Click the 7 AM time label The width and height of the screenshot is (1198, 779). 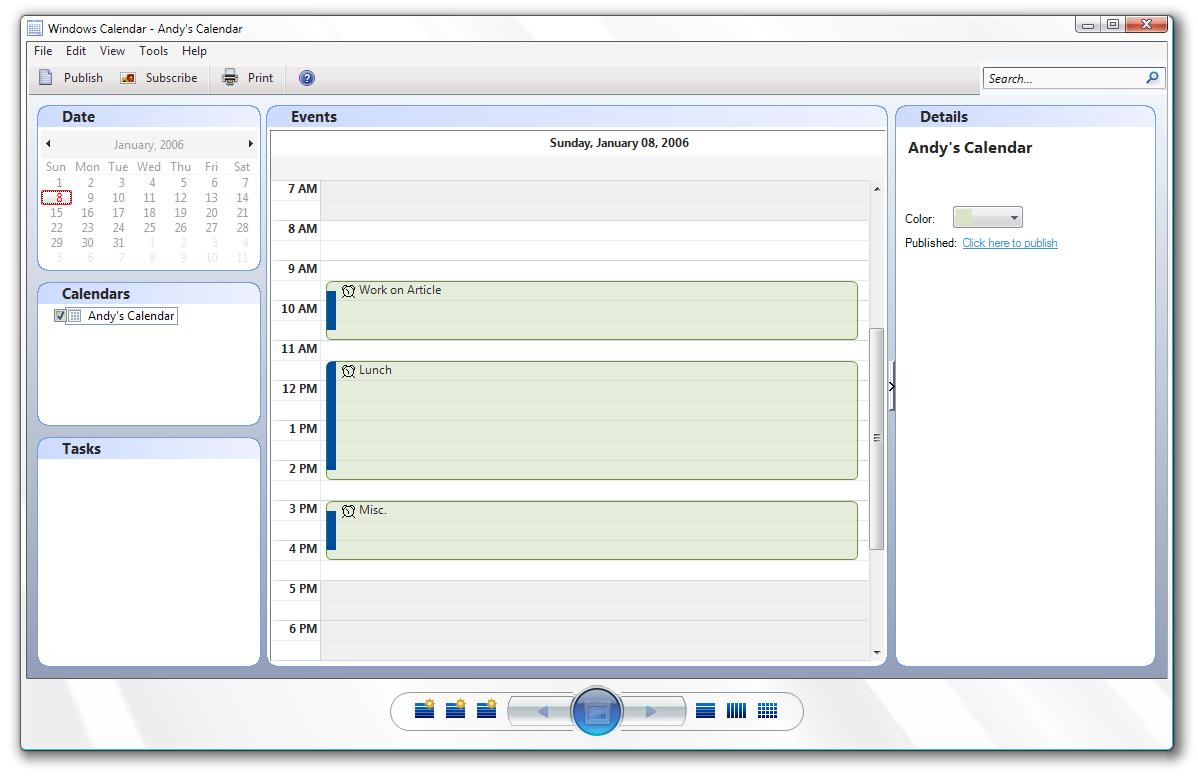[302, 189]
